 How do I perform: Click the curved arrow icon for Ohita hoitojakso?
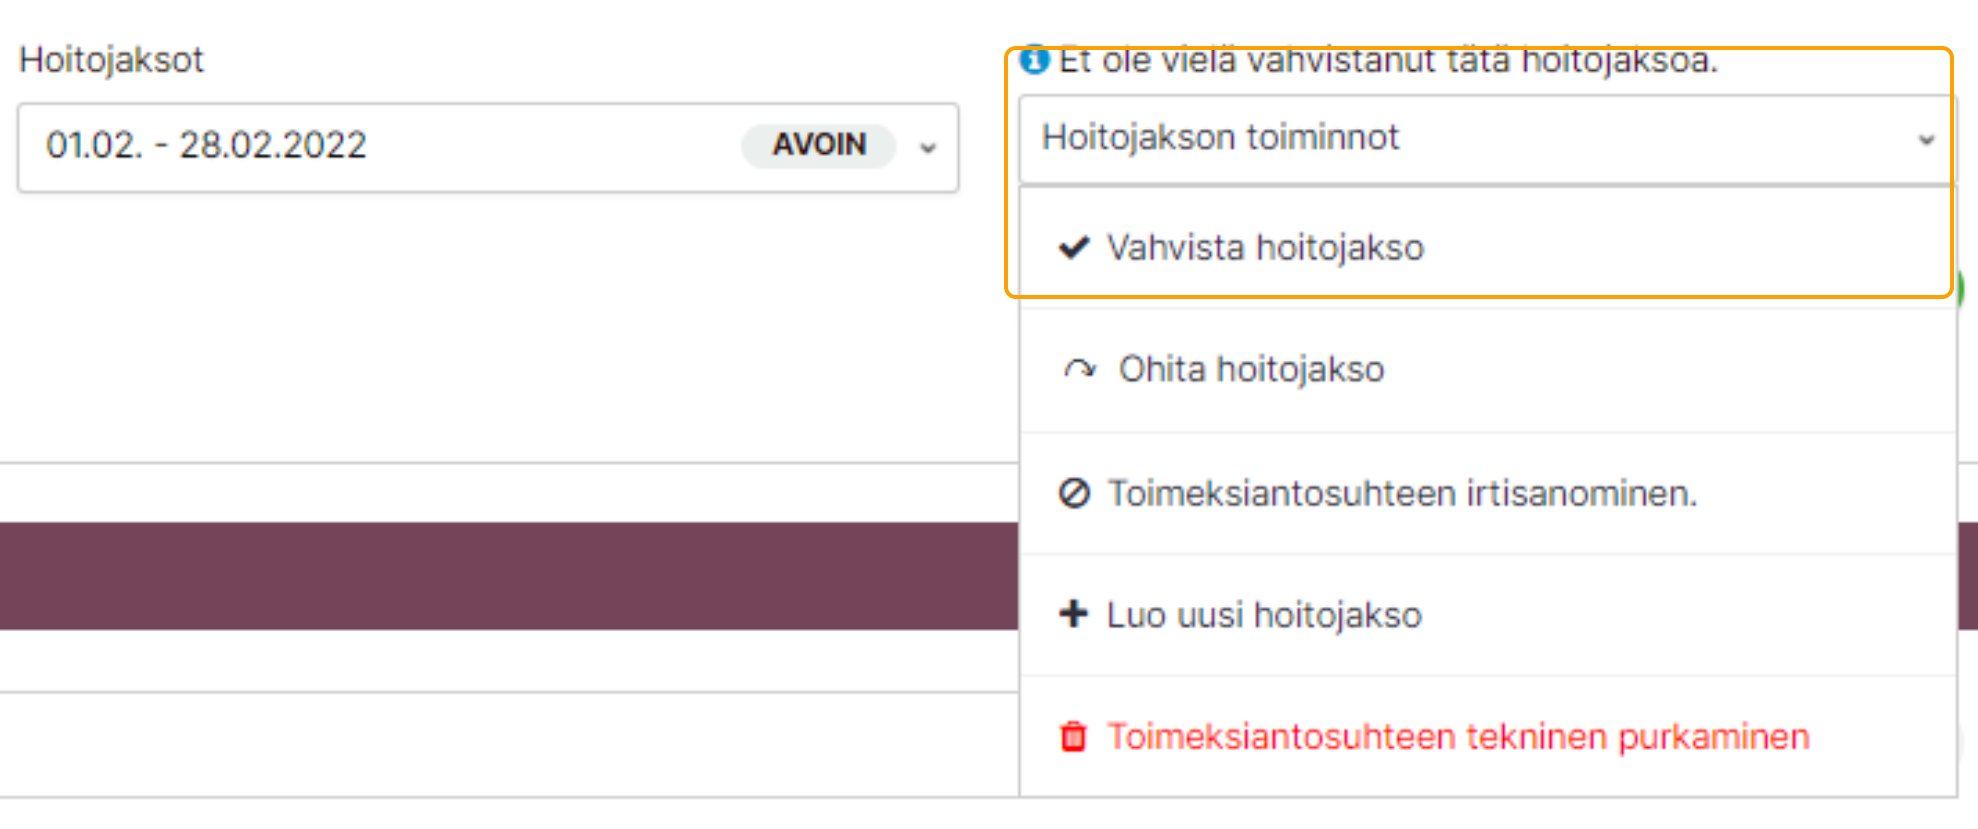[x=1079, y=370]
